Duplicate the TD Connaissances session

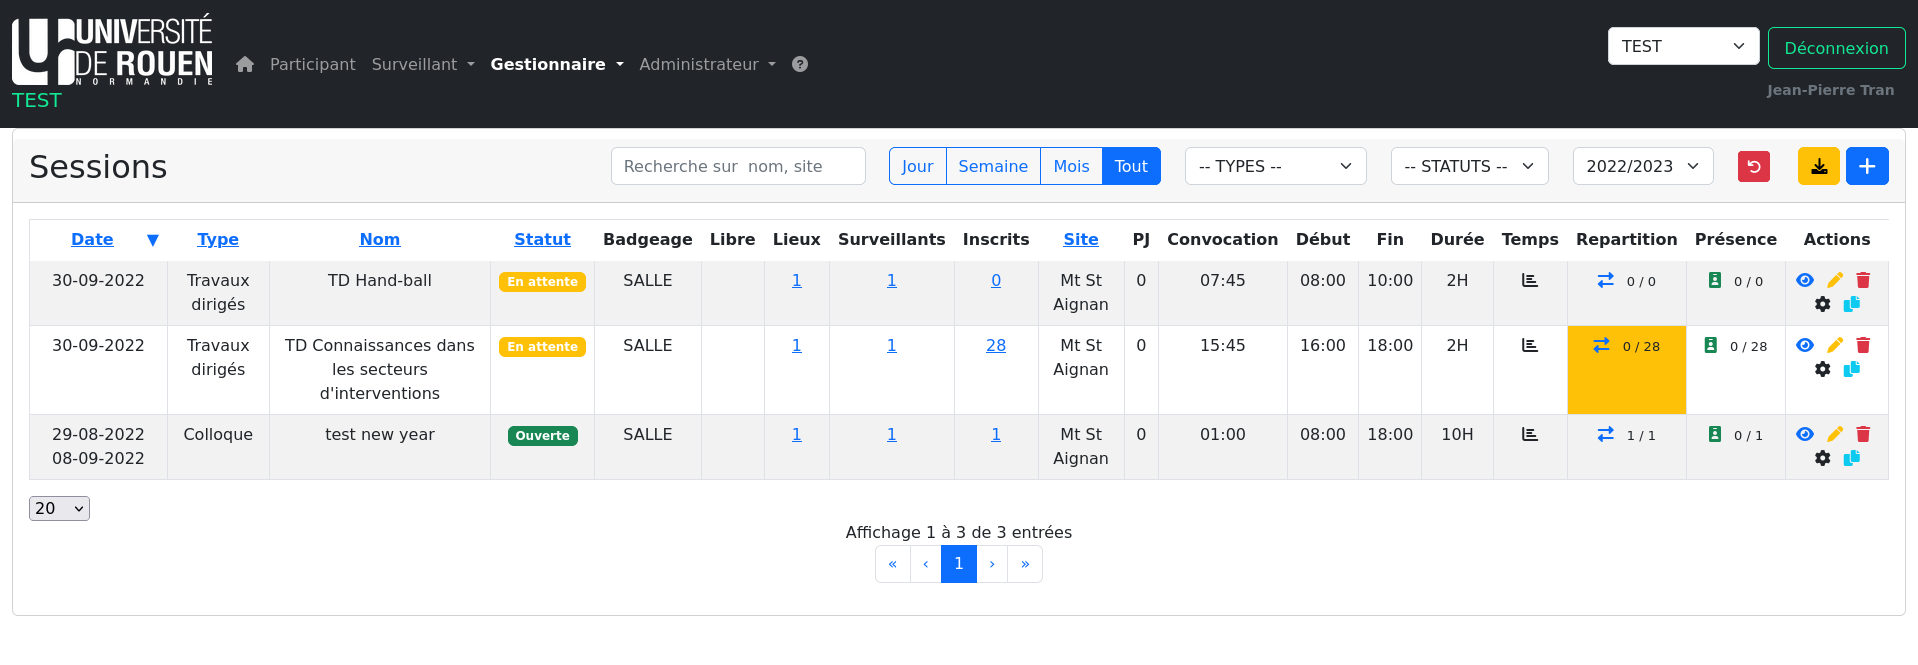click(1851, 369)
